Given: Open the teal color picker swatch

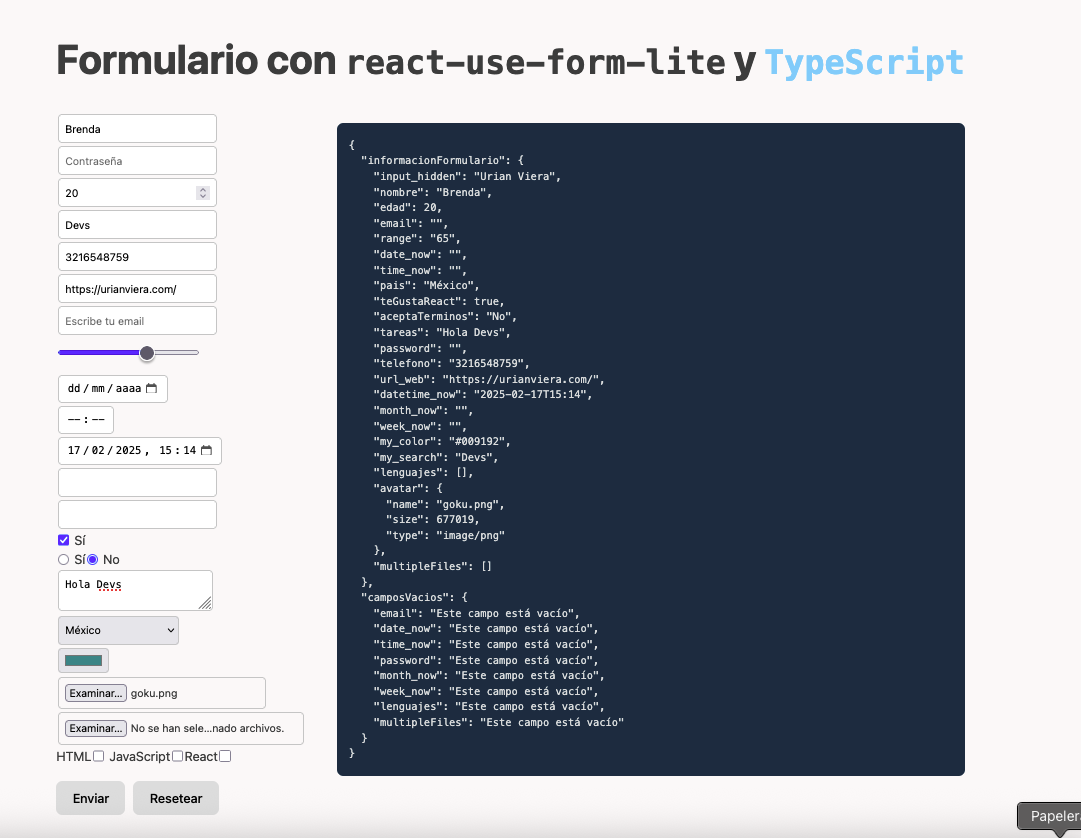Looking at the screenshot, I should (83, 660).
